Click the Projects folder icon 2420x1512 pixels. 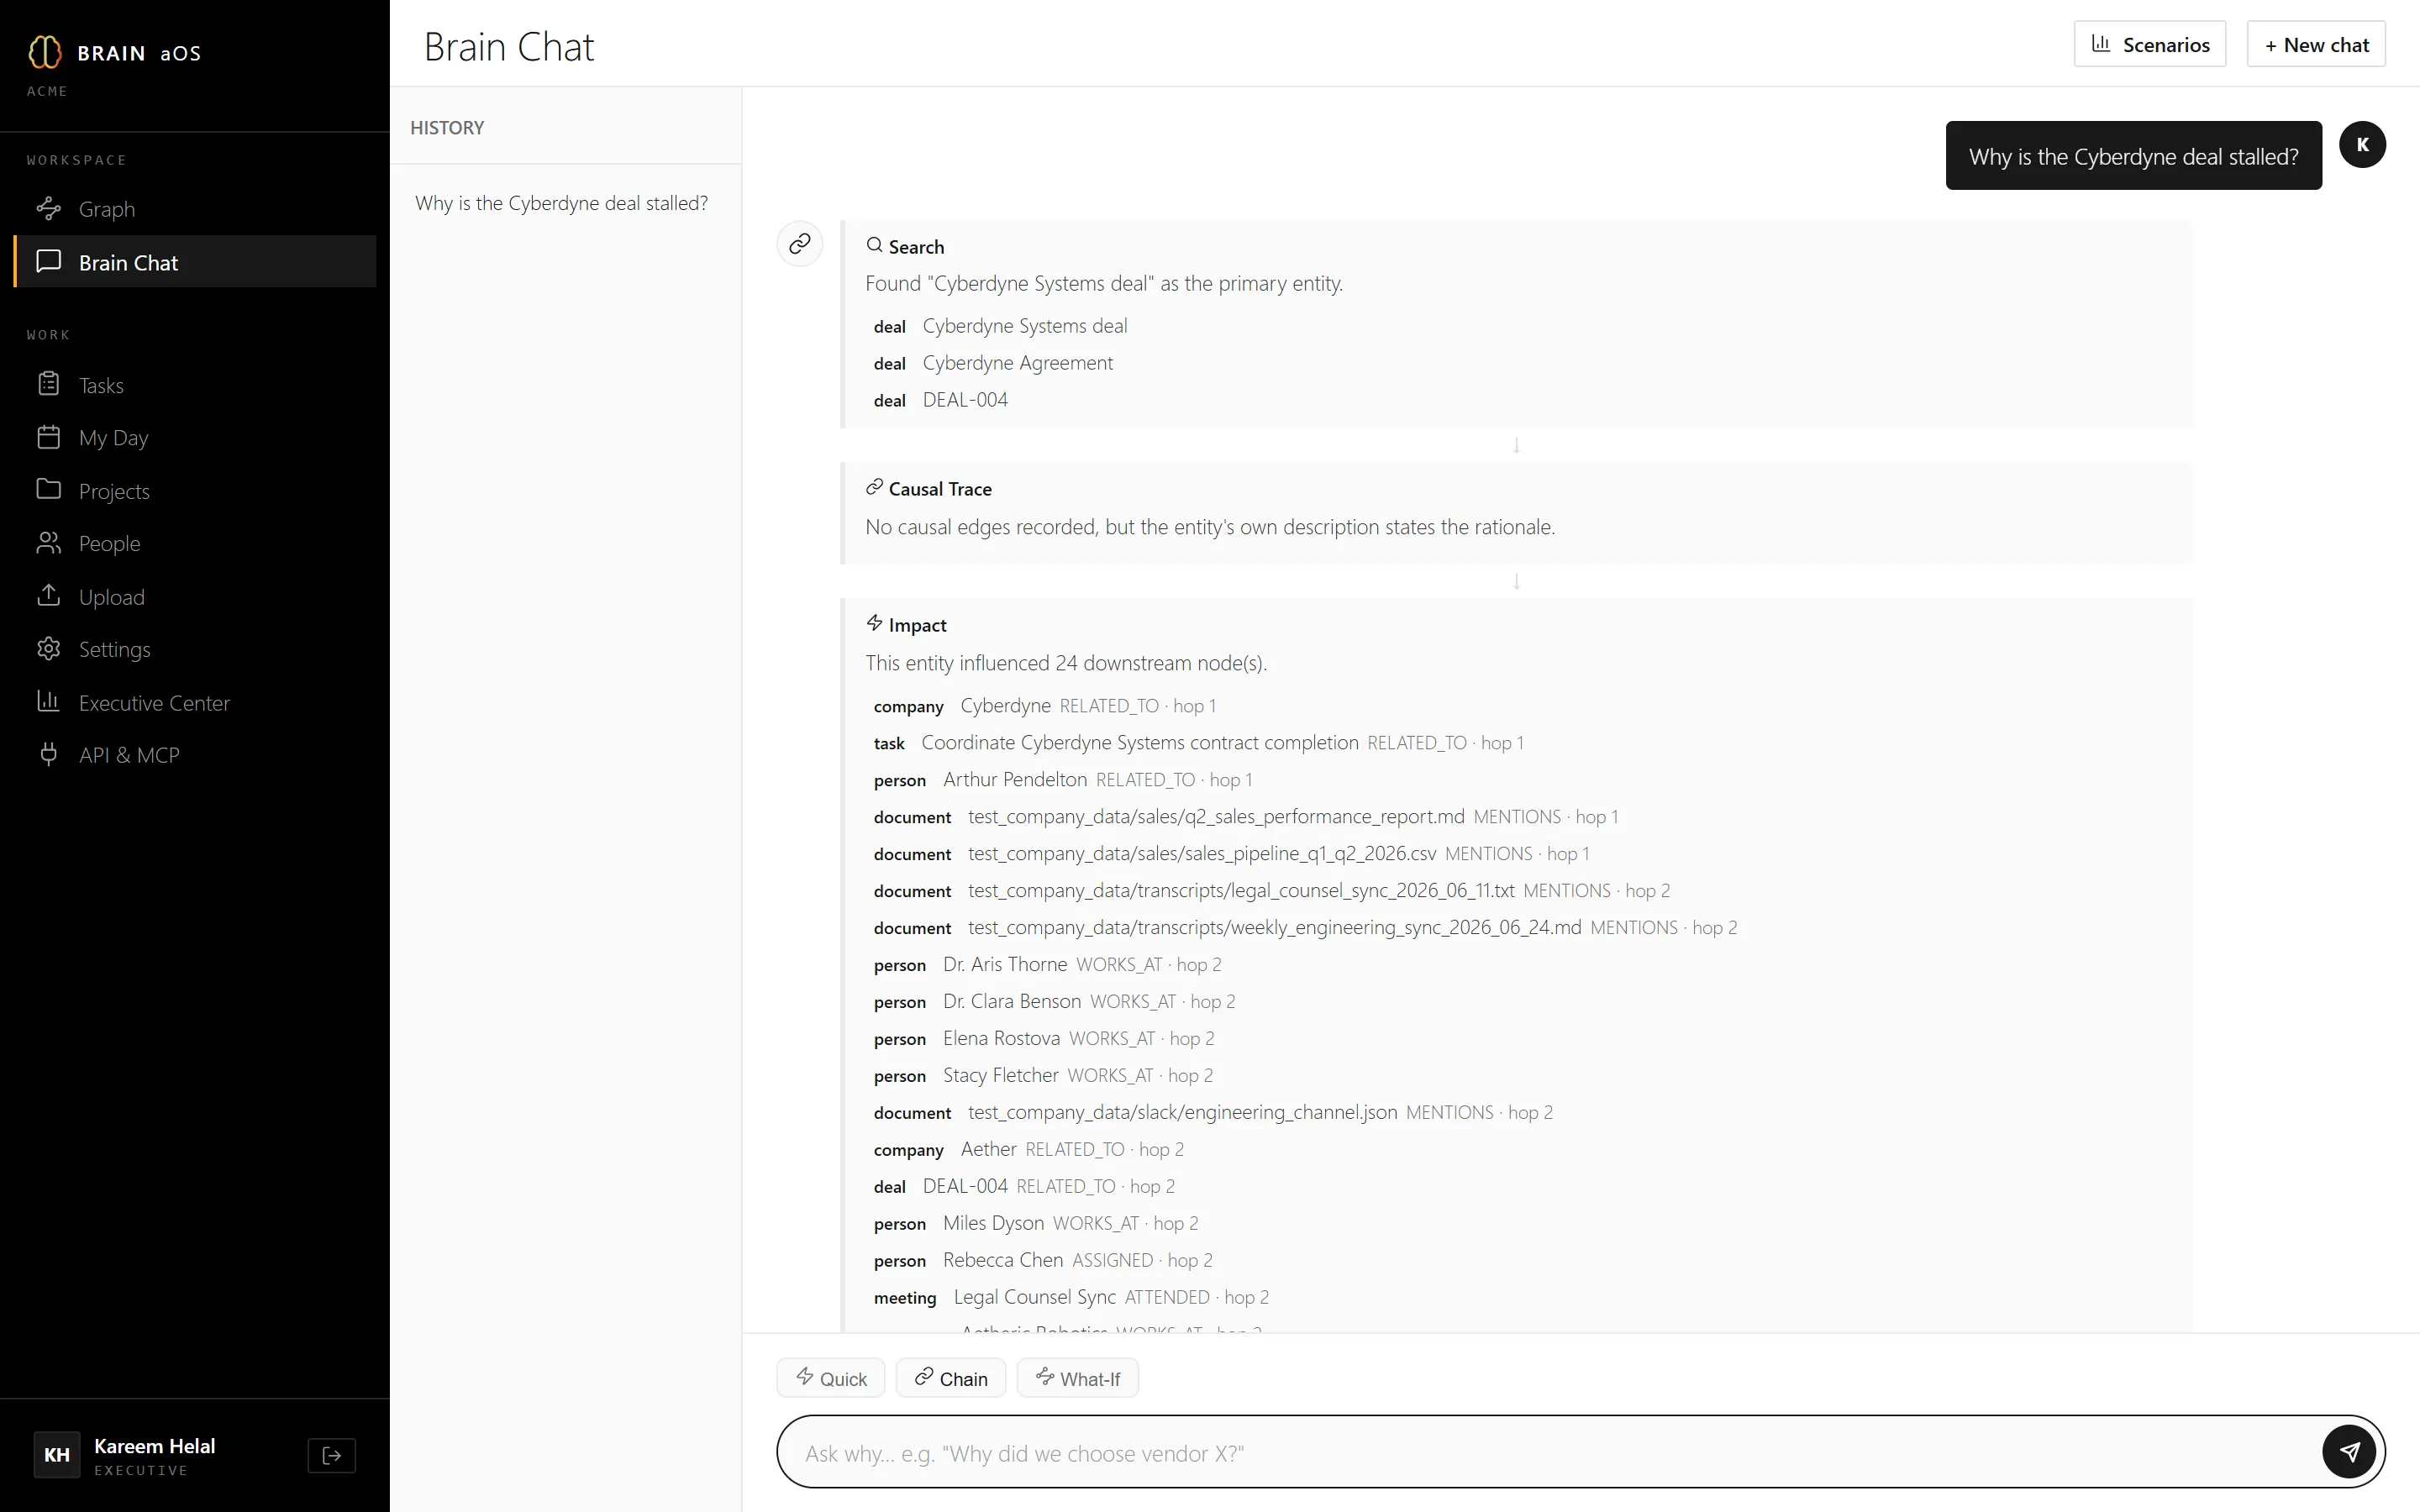[x=48, y=489]
